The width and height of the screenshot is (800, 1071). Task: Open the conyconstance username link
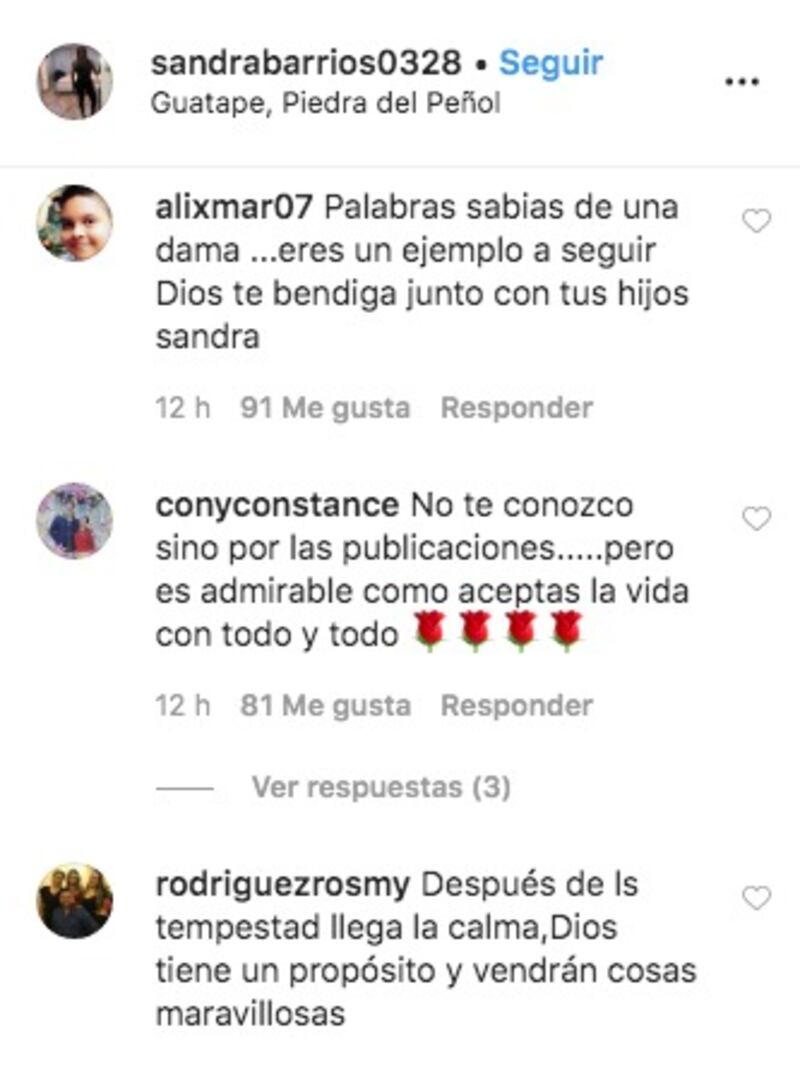click(277, 505)
